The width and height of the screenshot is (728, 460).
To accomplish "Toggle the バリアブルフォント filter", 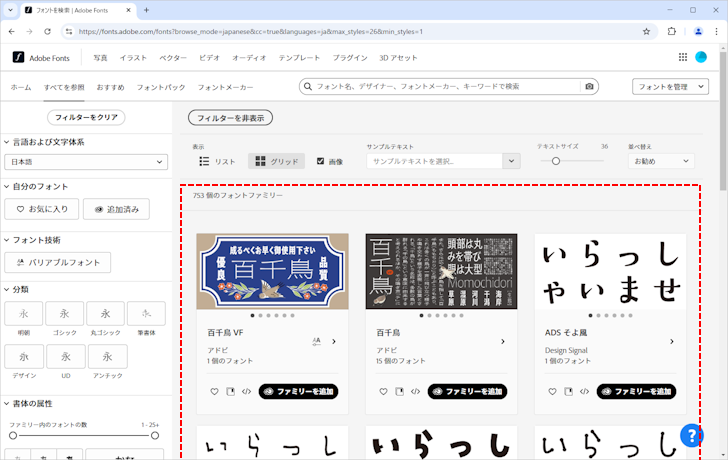I will [x=58, y=262].
